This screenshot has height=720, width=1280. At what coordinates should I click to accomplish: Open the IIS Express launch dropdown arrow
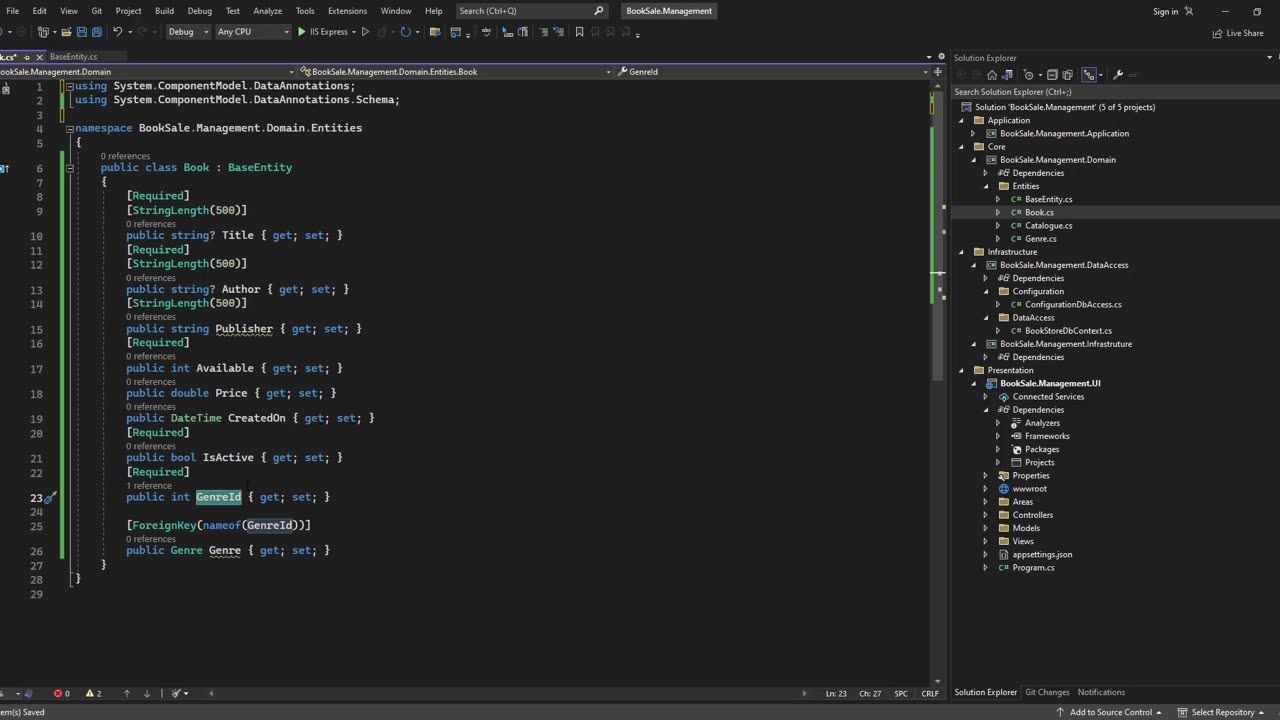(354, 32)
